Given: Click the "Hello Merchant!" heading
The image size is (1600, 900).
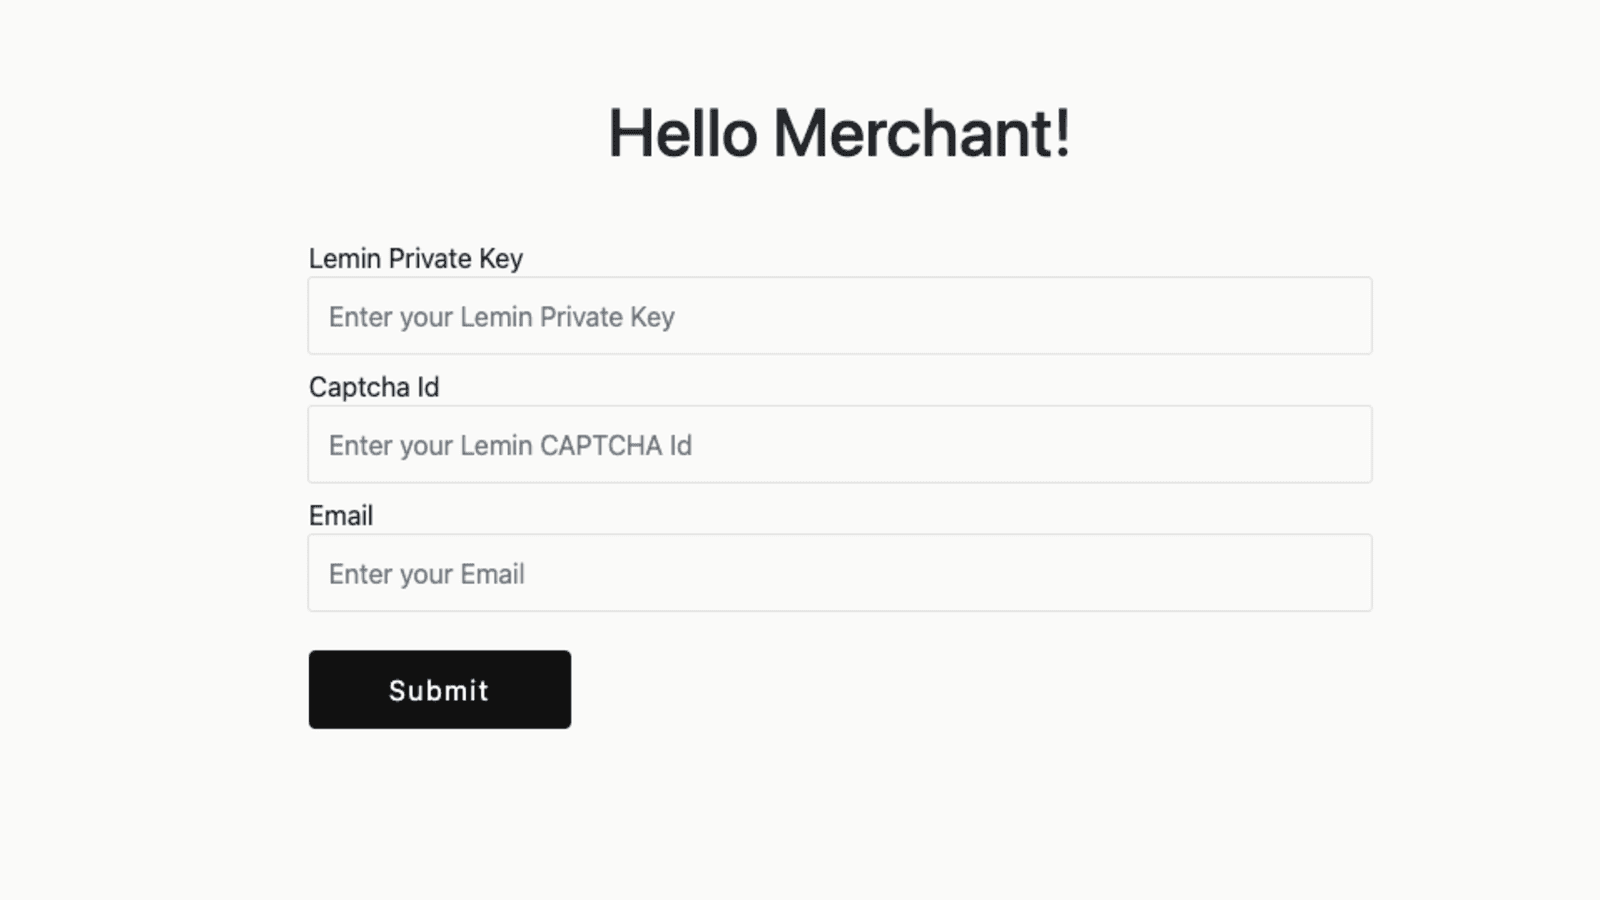Looking at the screenshot, I should [x=839, y=134].
